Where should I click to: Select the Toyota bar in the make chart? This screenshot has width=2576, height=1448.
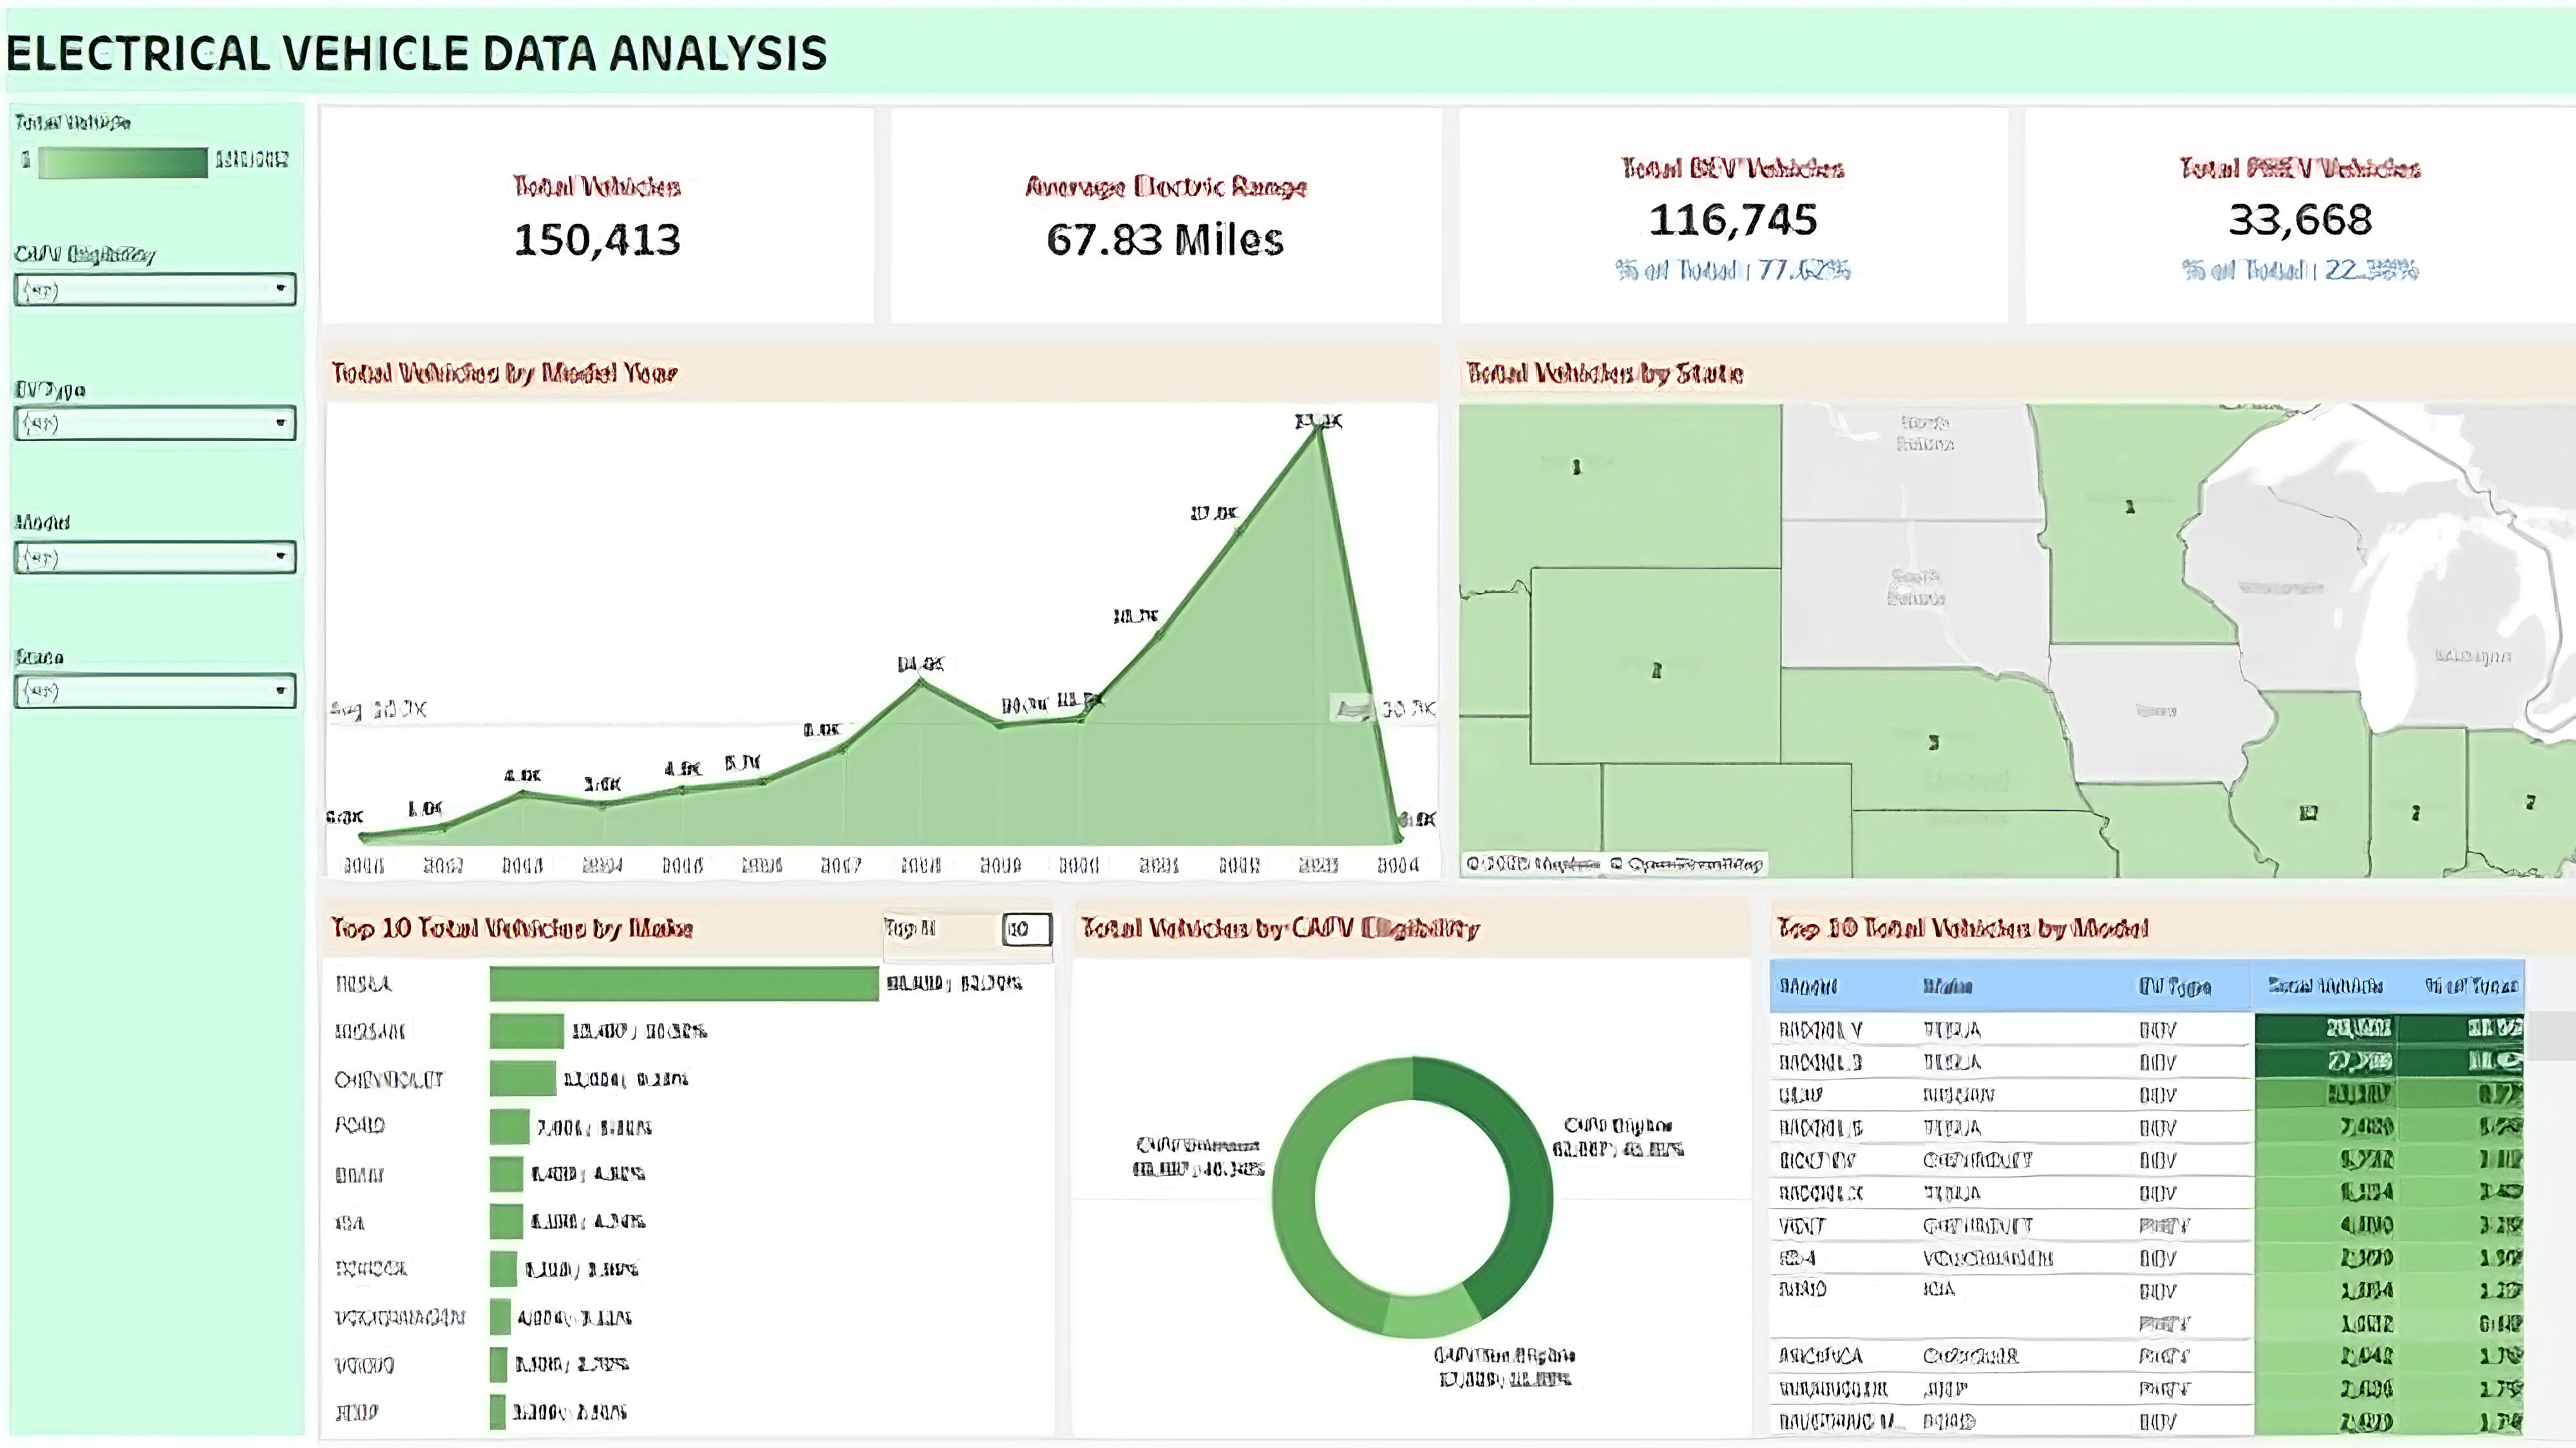point(503,1269)
